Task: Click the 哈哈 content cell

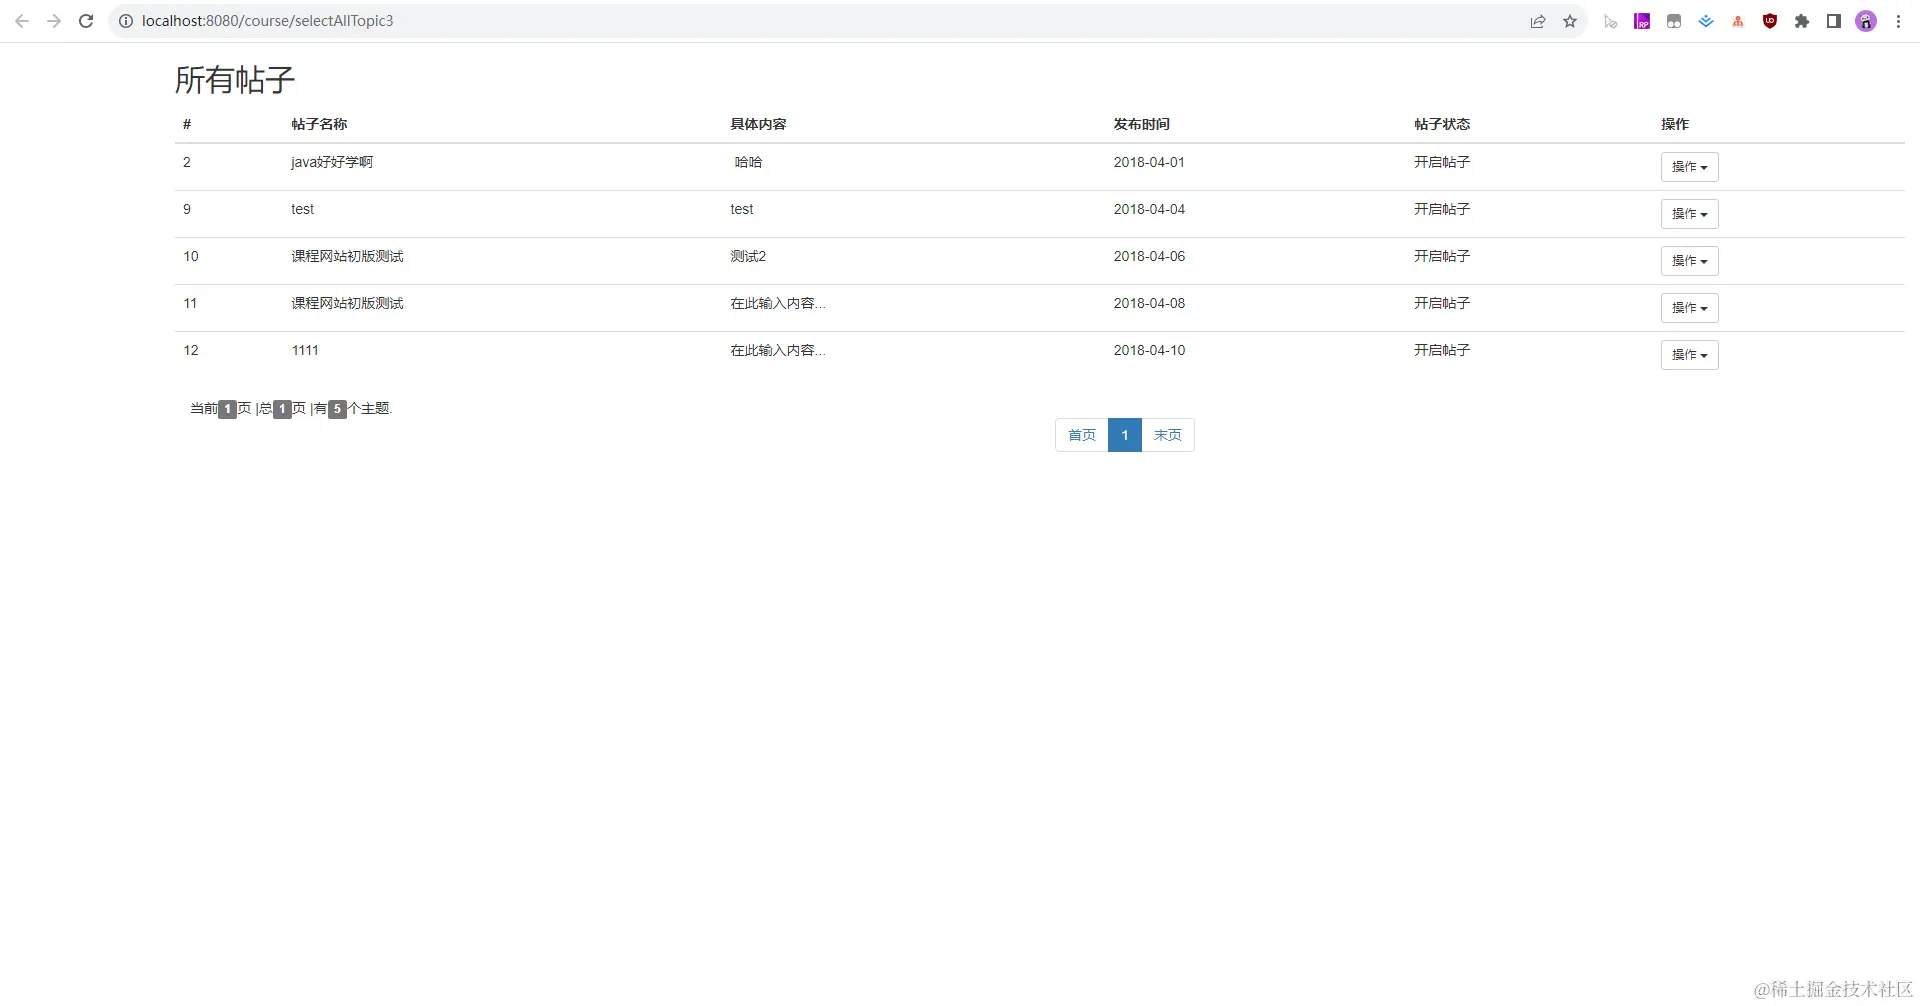Action: (748, 162)
